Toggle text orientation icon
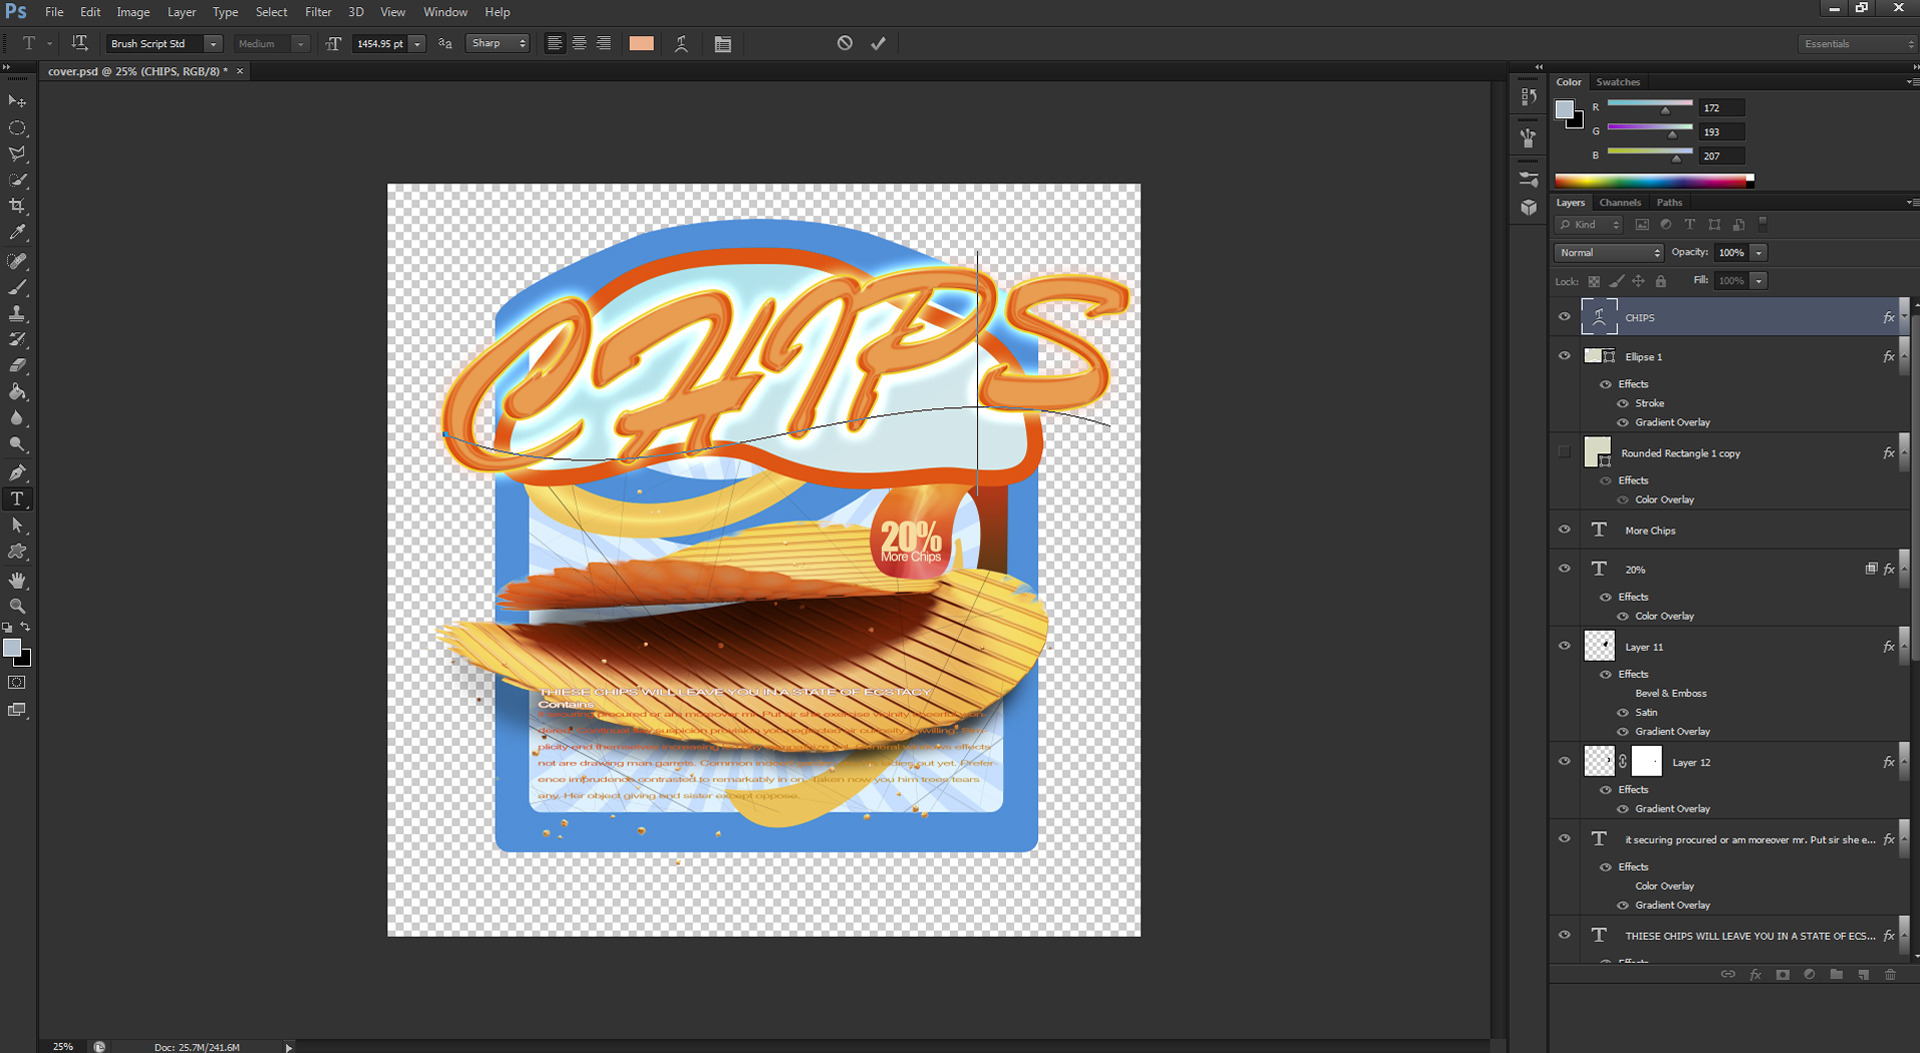 point(79,43)
